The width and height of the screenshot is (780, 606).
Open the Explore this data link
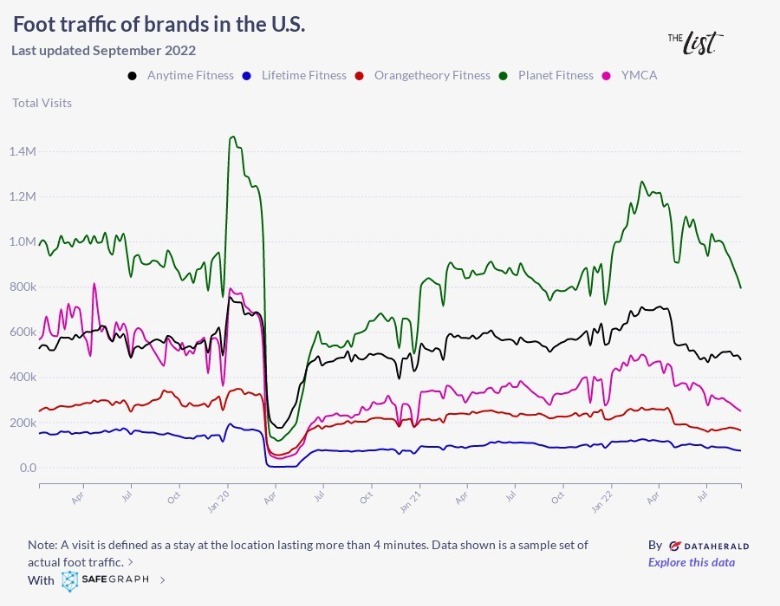[691, 562]
